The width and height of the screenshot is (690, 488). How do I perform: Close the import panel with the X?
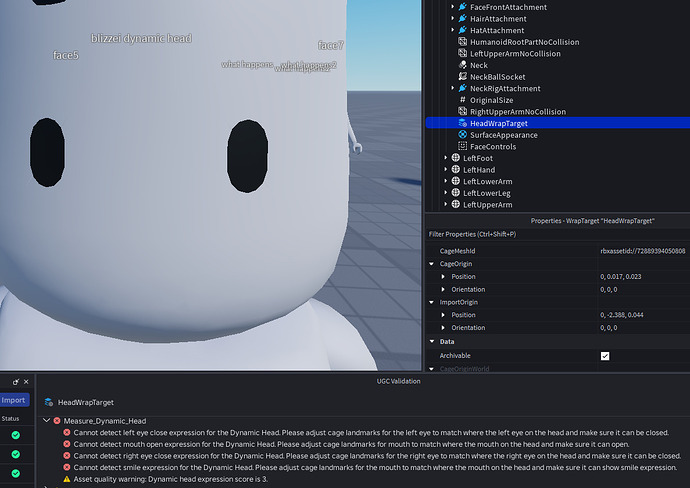pyautogui.click(x=26, y=382)
